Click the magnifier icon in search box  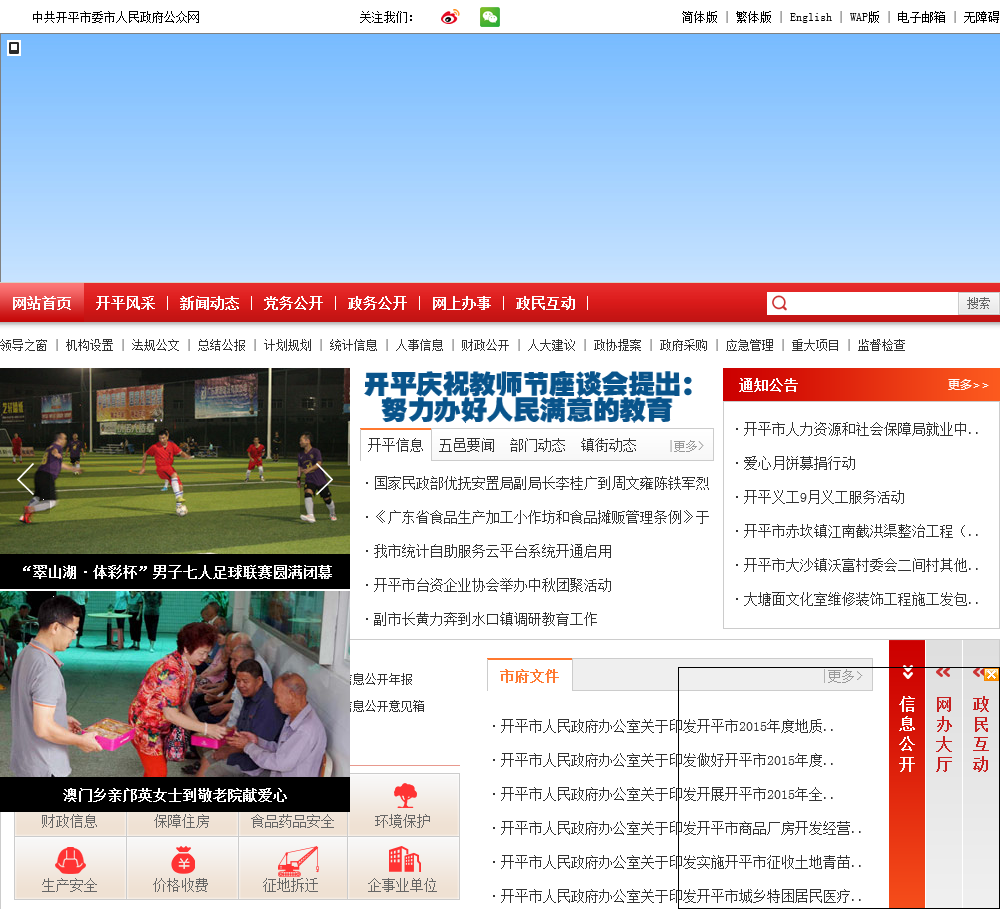pos(779,303)
